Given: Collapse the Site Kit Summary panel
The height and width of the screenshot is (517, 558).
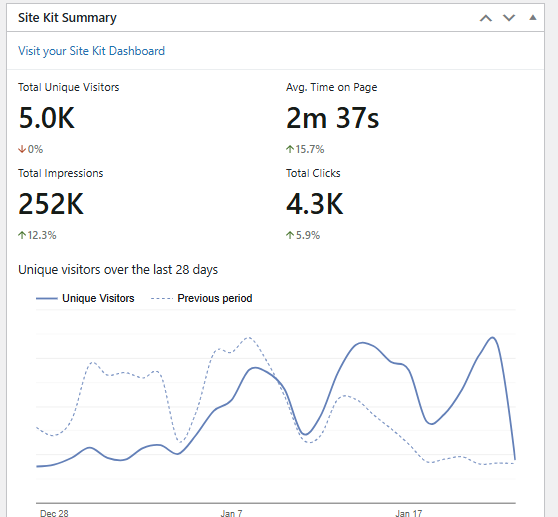Looking at the screenshot, I should pos(533,17).
